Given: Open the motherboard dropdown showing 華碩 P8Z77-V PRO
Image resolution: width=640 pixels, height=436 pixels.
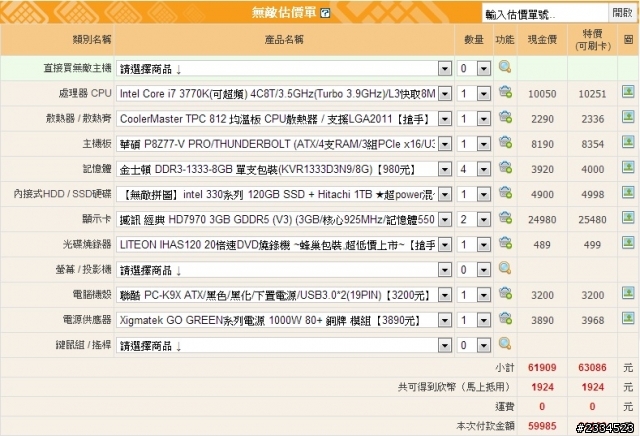Looking at the screenshot, I should [x=284, y=144].
